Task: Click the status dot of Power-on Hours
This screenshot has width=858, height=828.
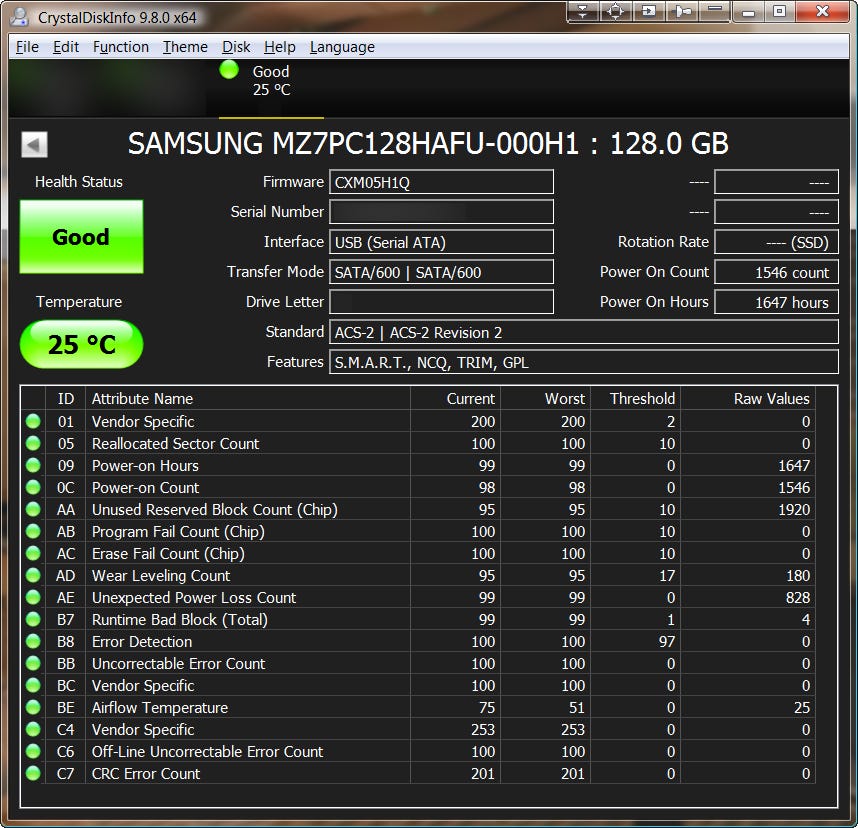Action: [33, 465]
